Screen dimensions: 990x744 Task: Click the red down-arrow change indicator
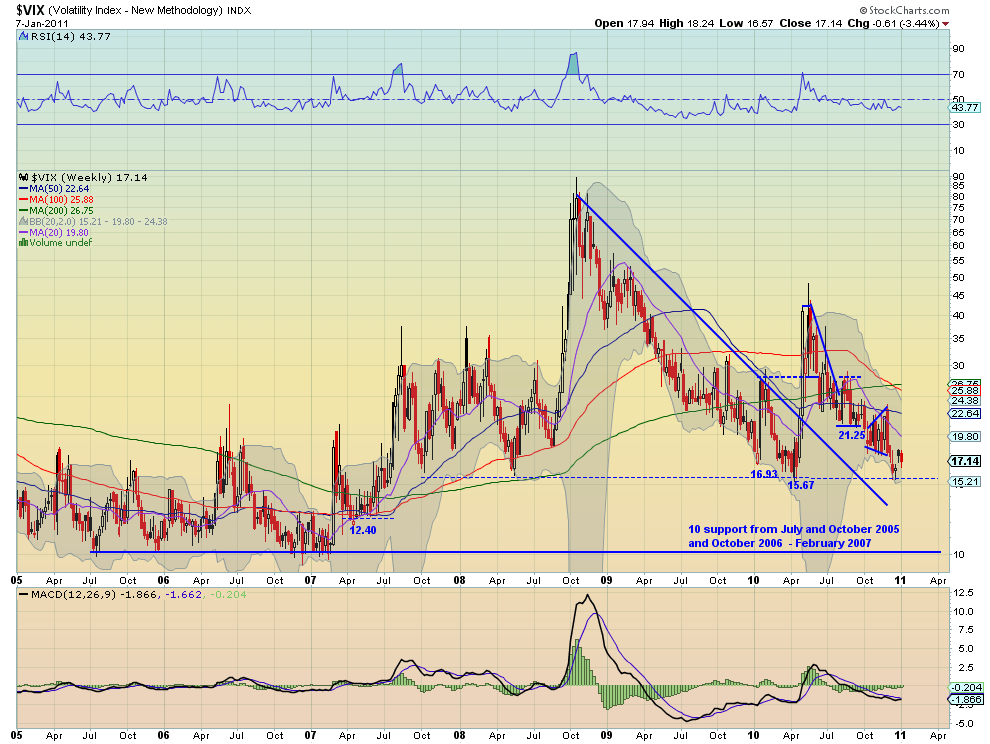coord(946,24)
